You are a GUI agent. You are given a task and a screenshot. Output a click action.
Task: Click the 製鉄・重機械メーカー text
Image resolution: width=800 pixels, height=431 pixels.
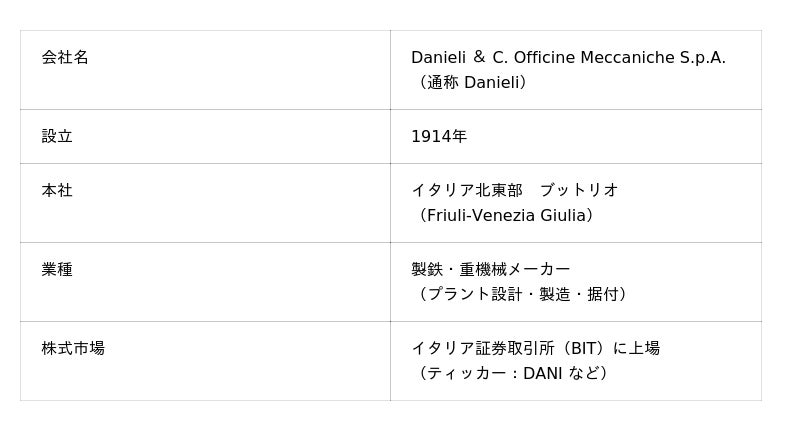tap(491, 270)
